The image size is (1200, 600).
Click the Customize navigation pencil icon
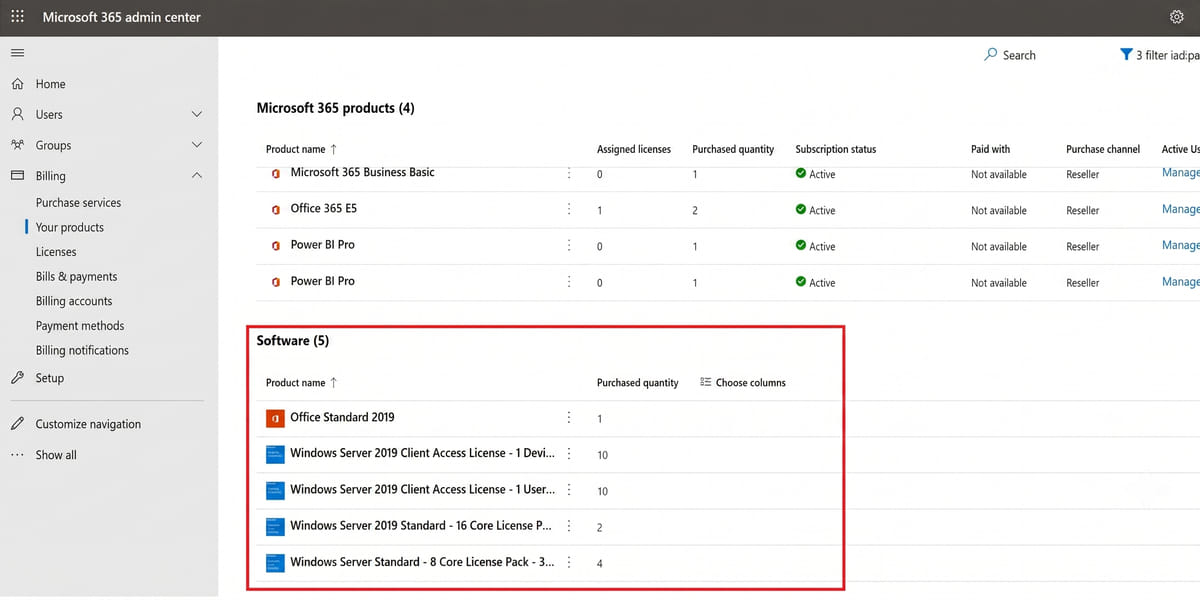(x=17, y=424)
